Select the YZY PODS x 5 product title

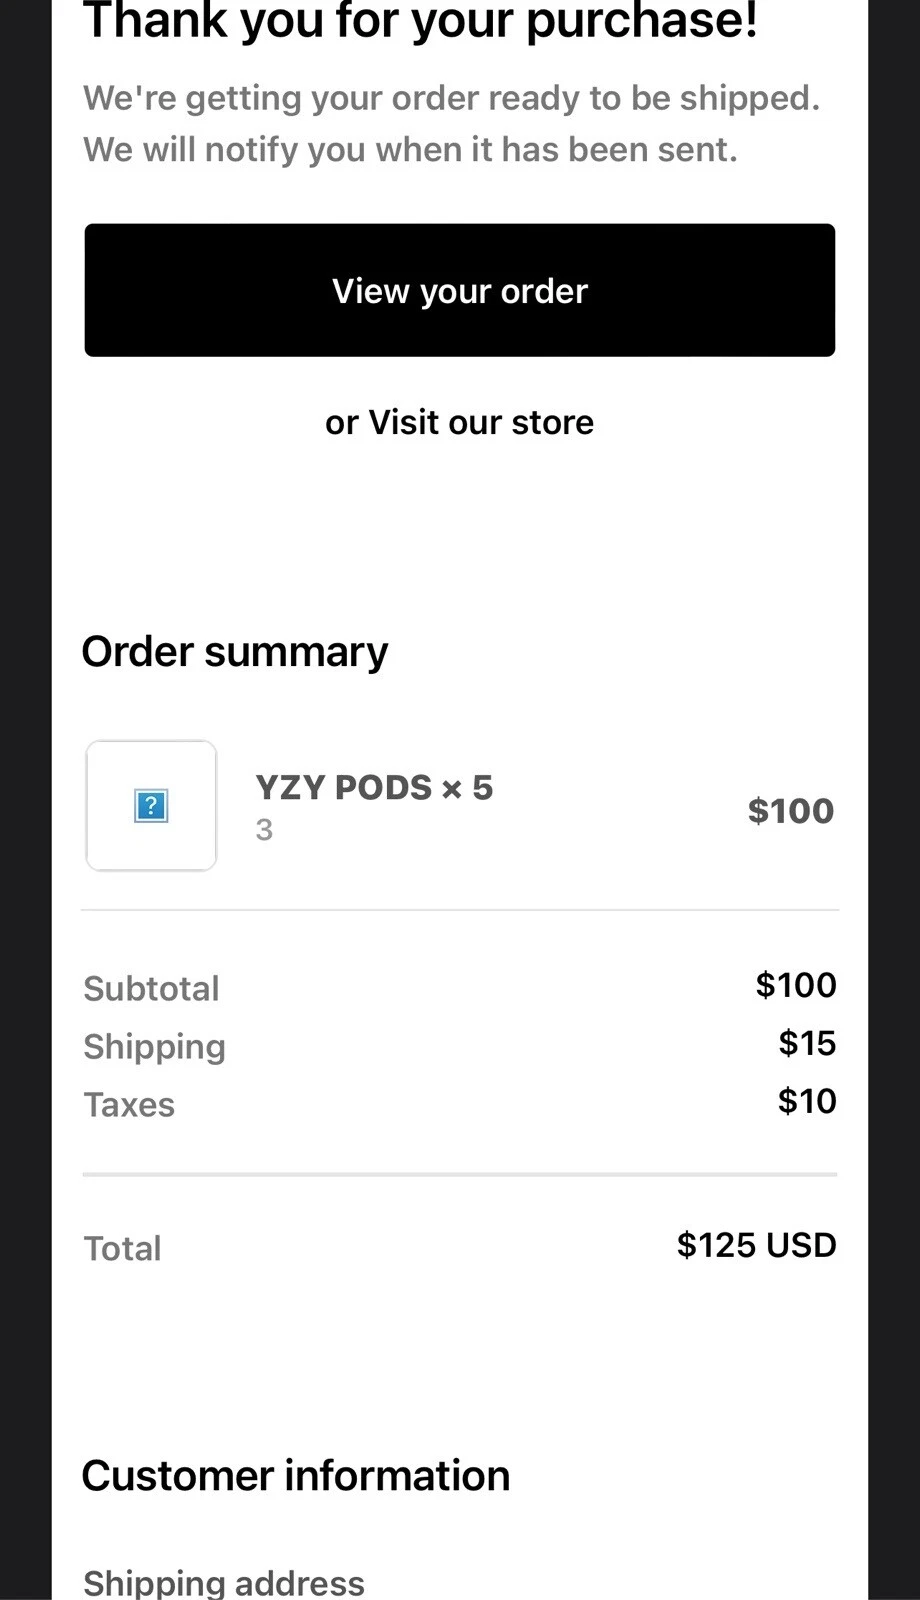373,788
